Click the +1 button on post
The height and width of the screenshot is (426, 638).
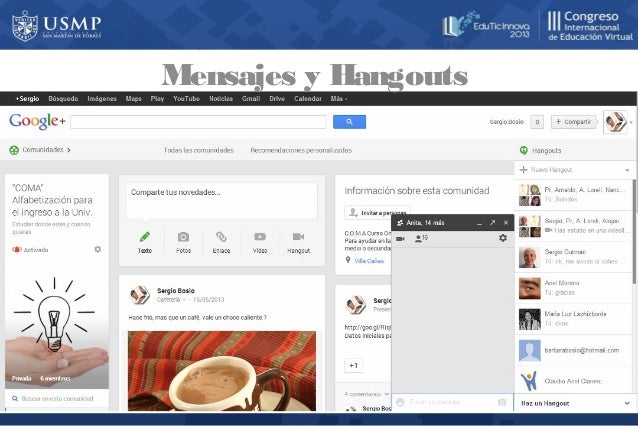pos(353,365)
